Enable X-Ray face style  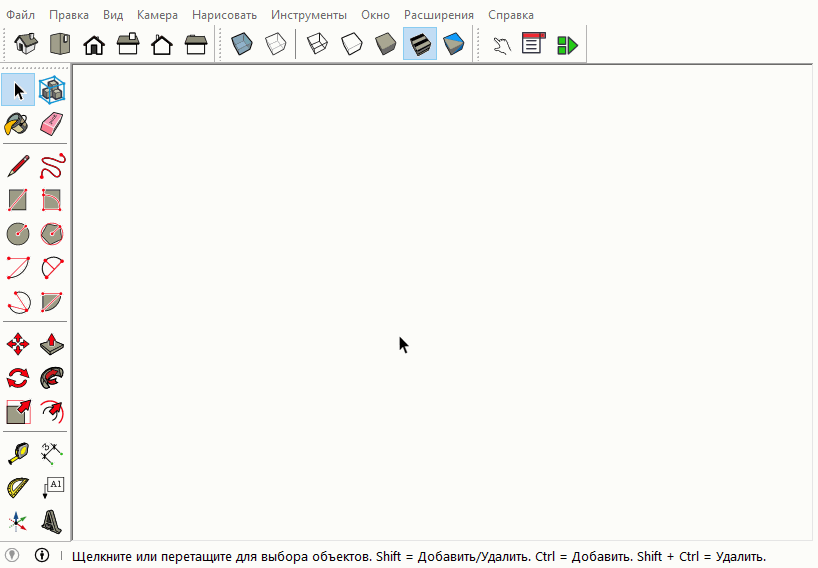click(242, 44)
